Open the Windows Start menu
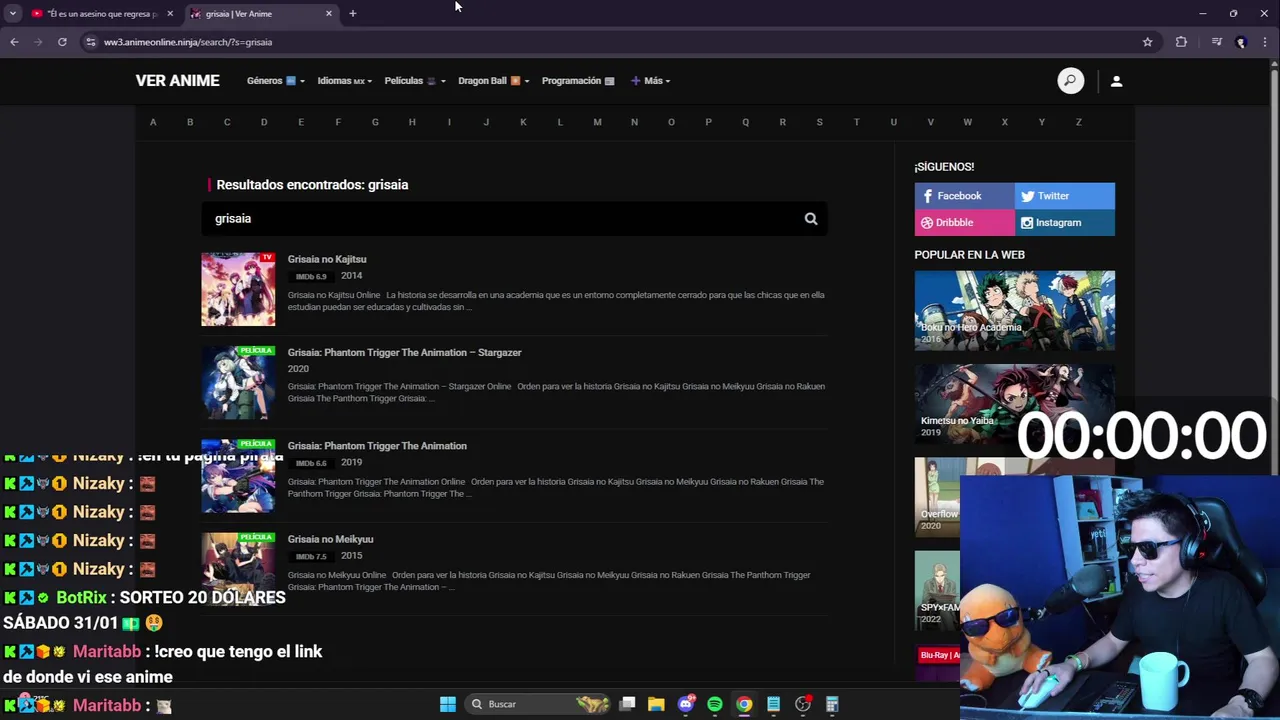This screenshot has width=1280, height=720. [x=448, y=704]
